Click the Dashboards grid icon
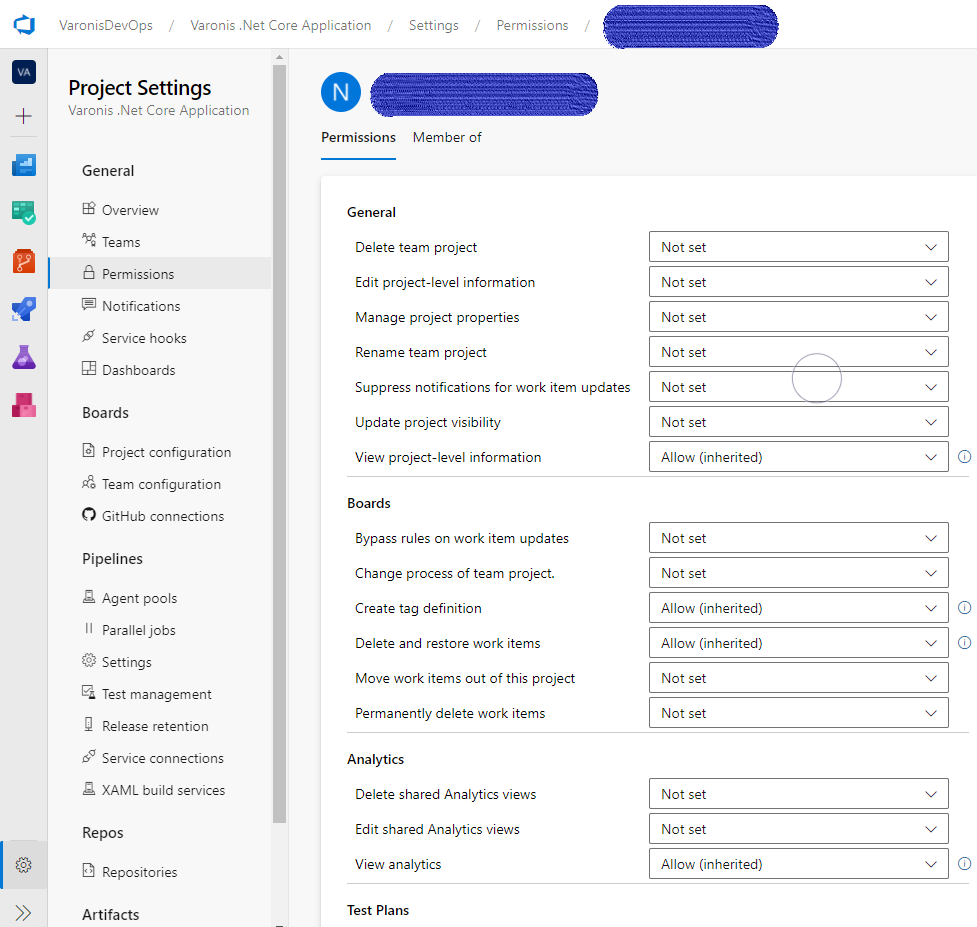 tap(89, 368)
